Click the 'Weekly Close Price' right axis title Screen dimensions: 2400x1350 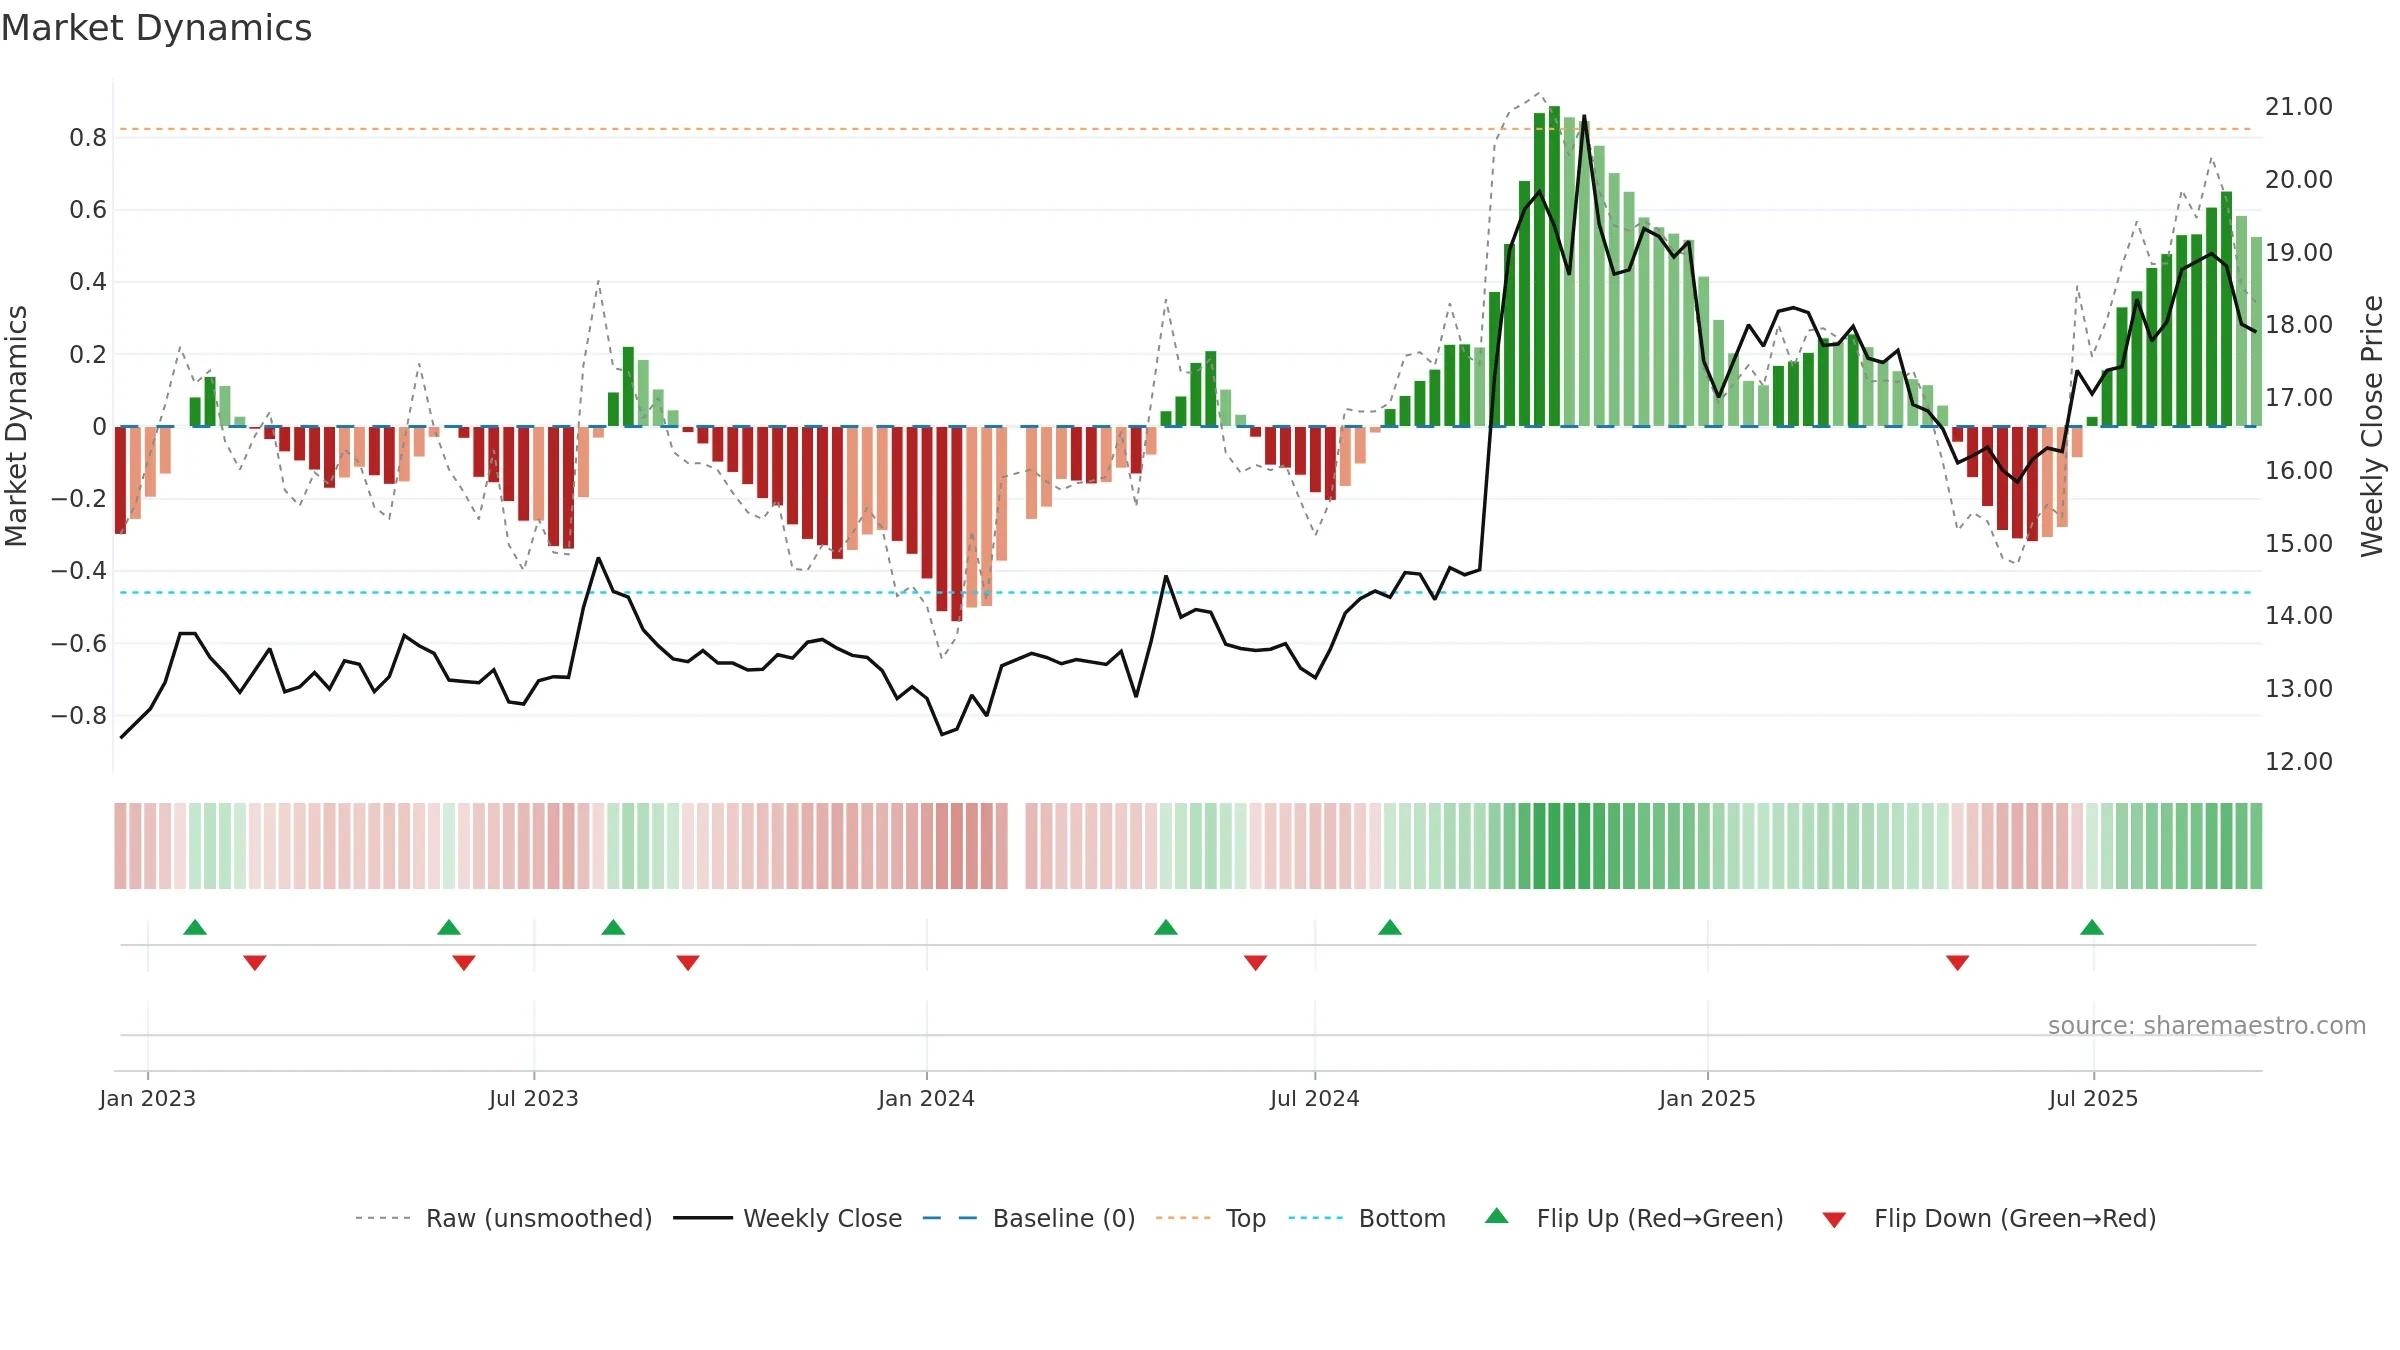click(x=2372, y=426)
